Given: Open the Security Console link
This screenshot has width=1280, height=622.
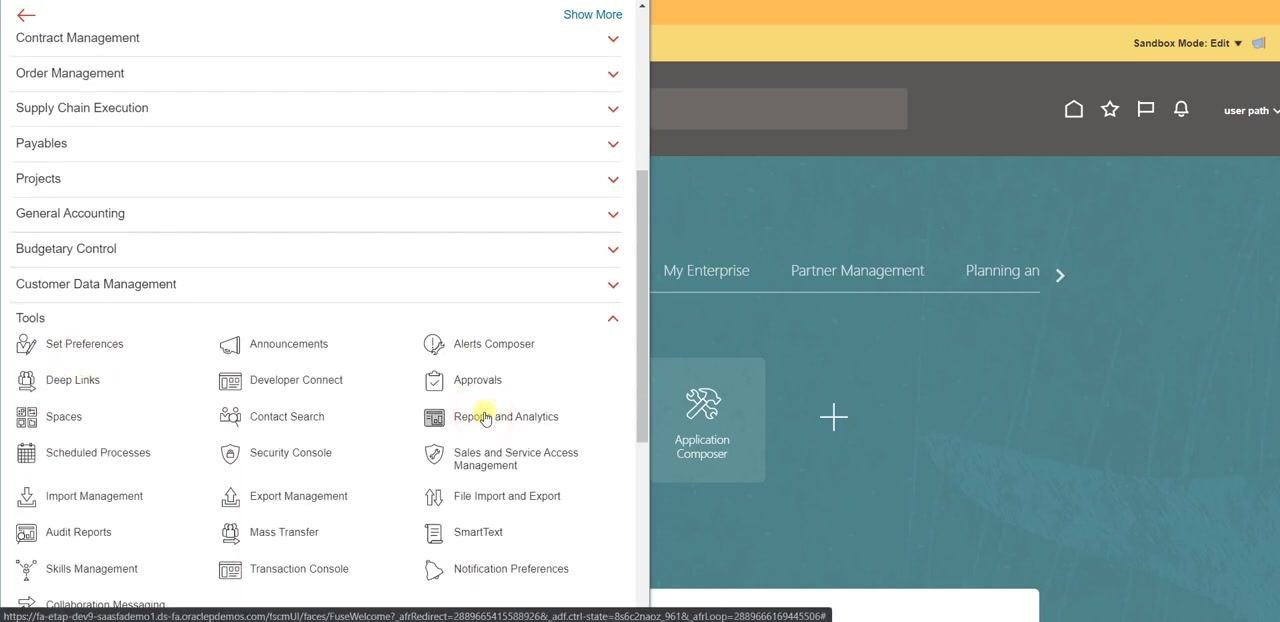Looking at the screenshot, I should (x=290, y=453).
